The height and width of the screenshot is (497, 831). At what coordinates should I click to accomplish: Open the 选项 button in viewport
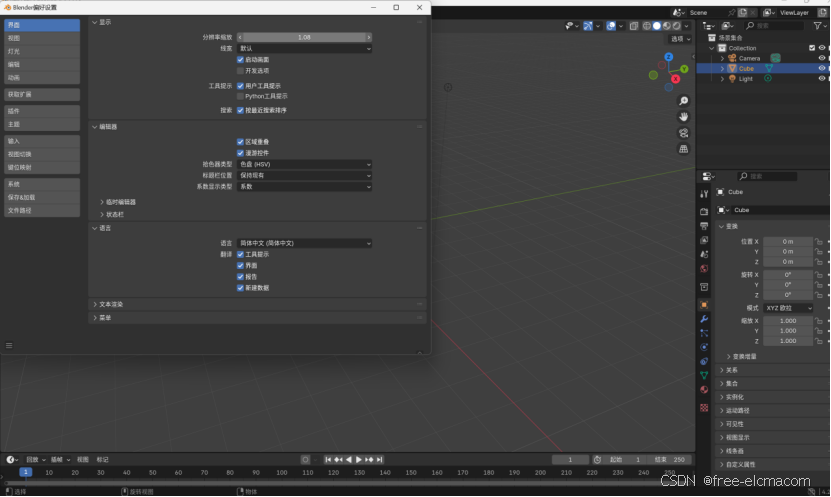coord(680,39)
